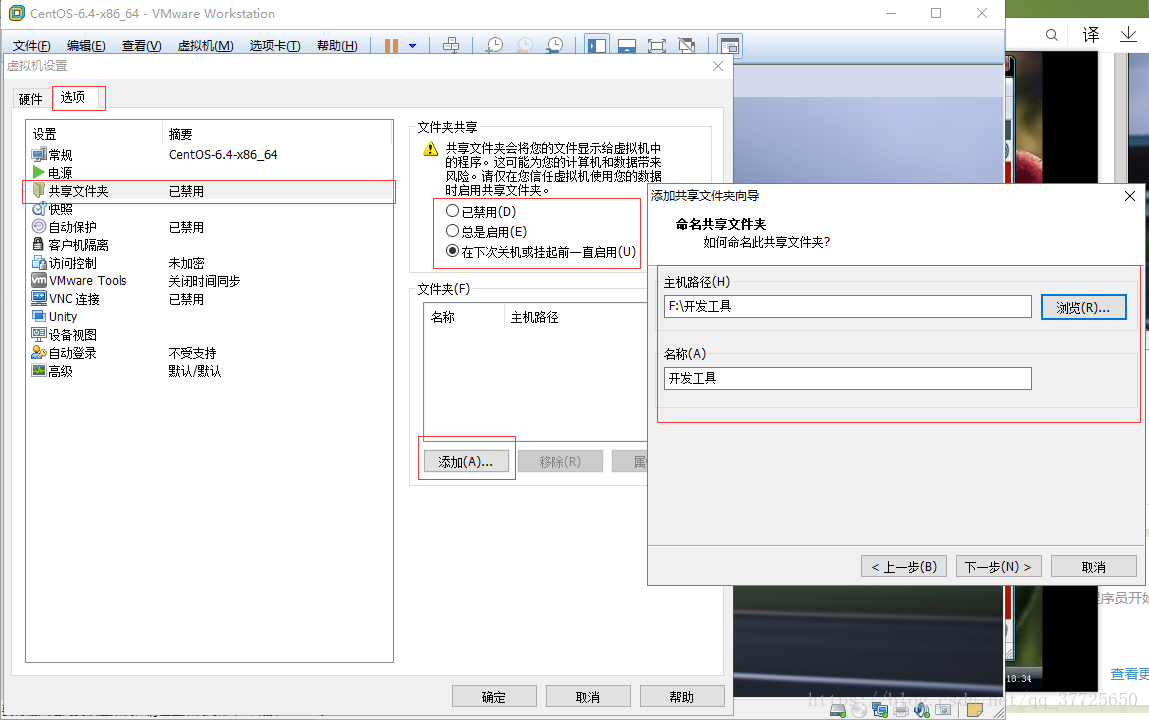Click the 移除(R) button

pyautogui.click(x=560, y=461)
